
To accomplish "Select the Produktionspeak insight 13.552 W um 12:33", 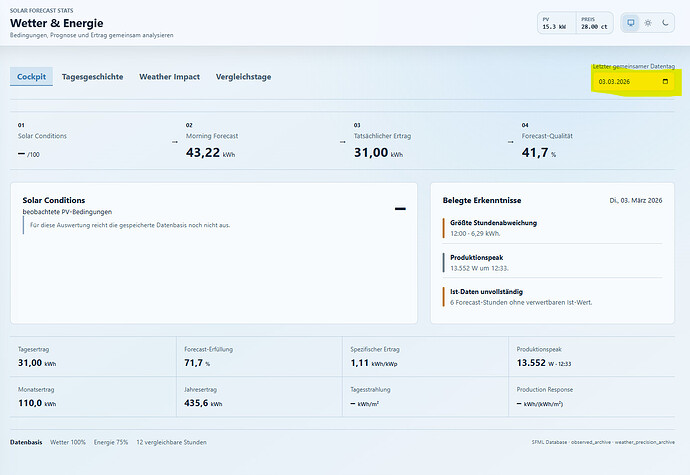I will pos(552,262).
